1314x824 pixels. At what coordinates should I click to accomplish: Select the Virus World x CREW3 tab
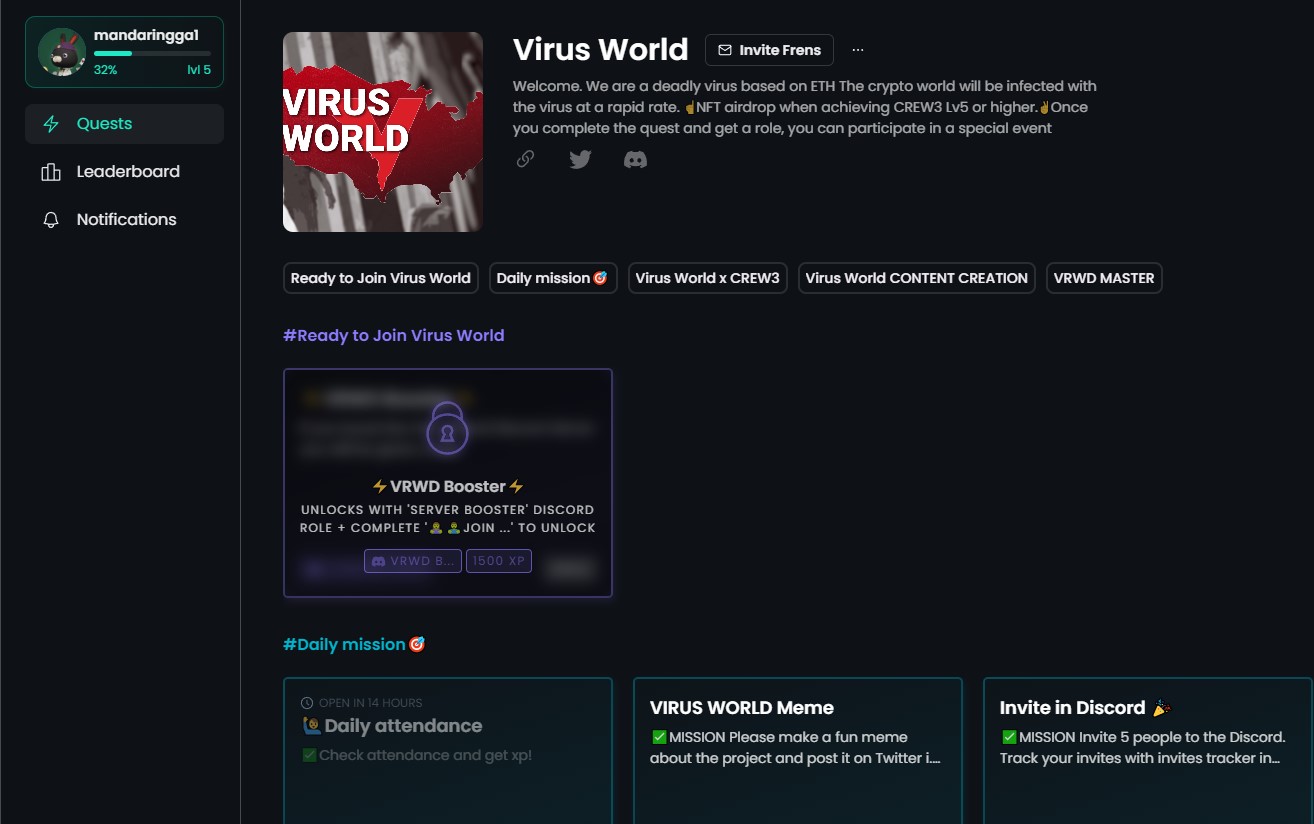click(x=708, y=278)
